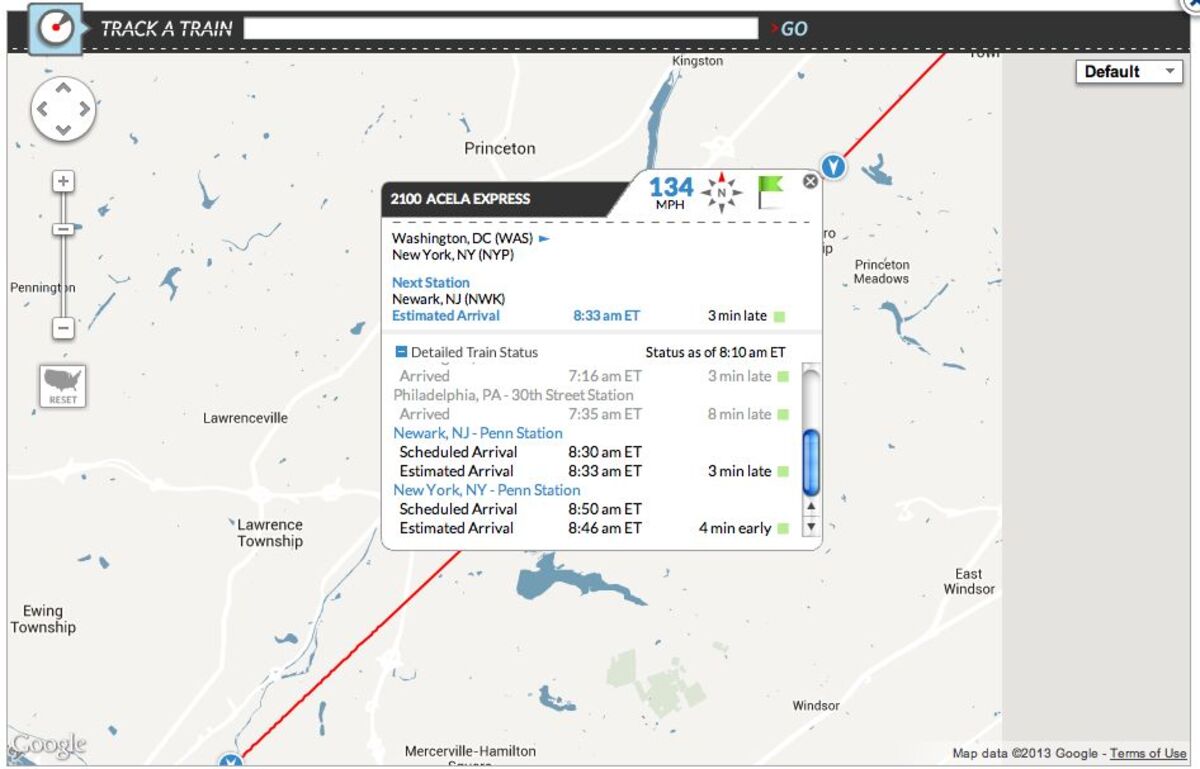The image size is (1200, 769).
Task: Close the 2100 Acela Express popup
Action: pos(810,181)
